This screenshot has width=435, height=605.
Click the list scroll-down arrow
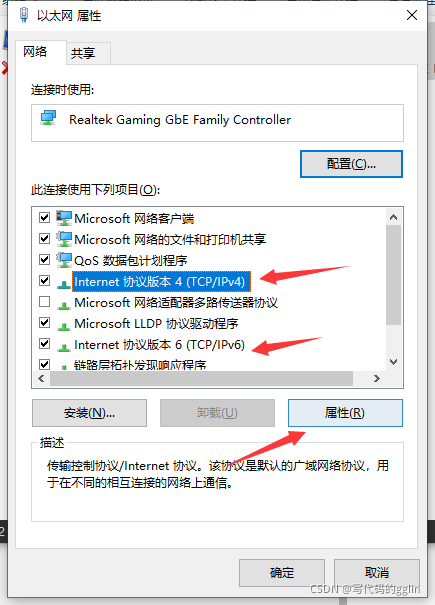click(x=393, y=362)
